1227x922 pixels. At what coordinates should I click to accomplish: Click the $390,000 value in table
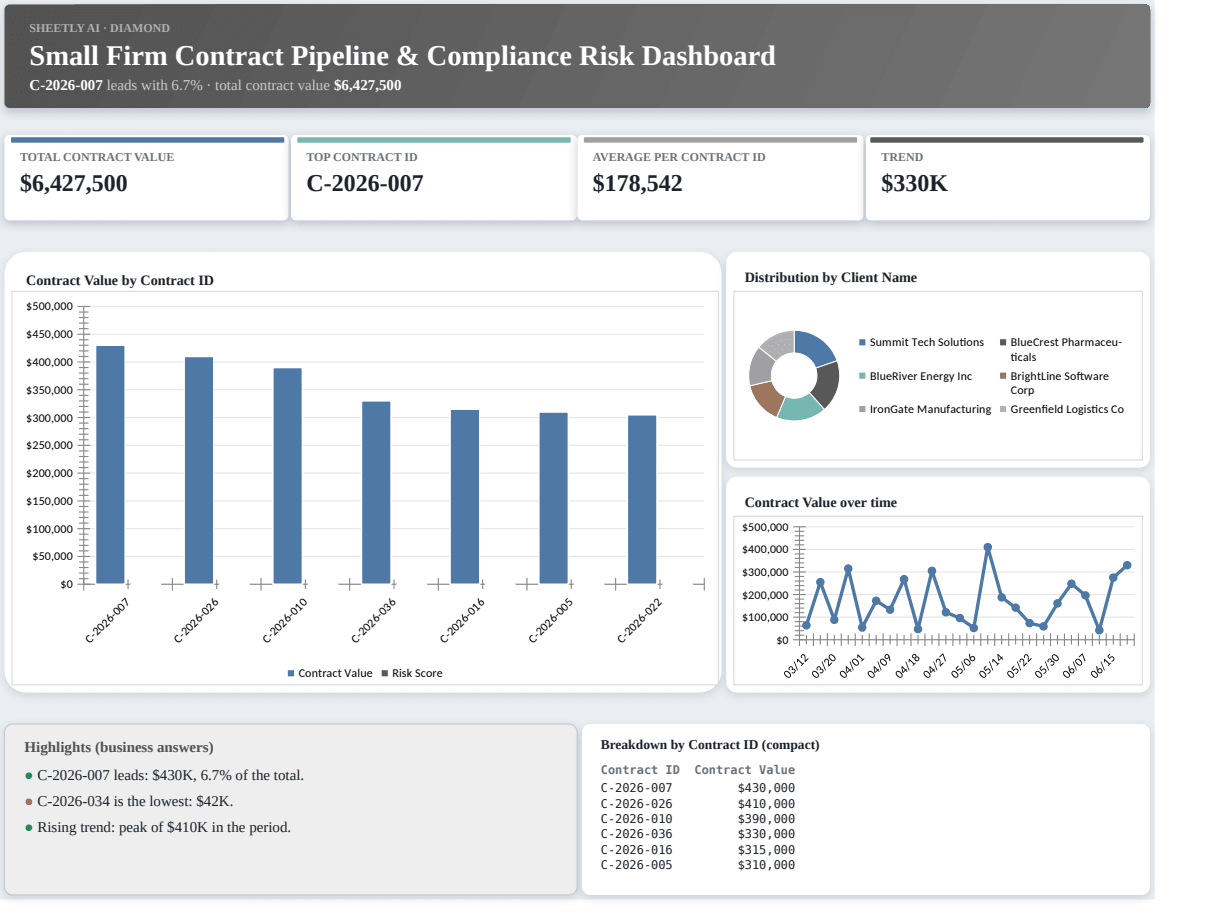[766, 819]
